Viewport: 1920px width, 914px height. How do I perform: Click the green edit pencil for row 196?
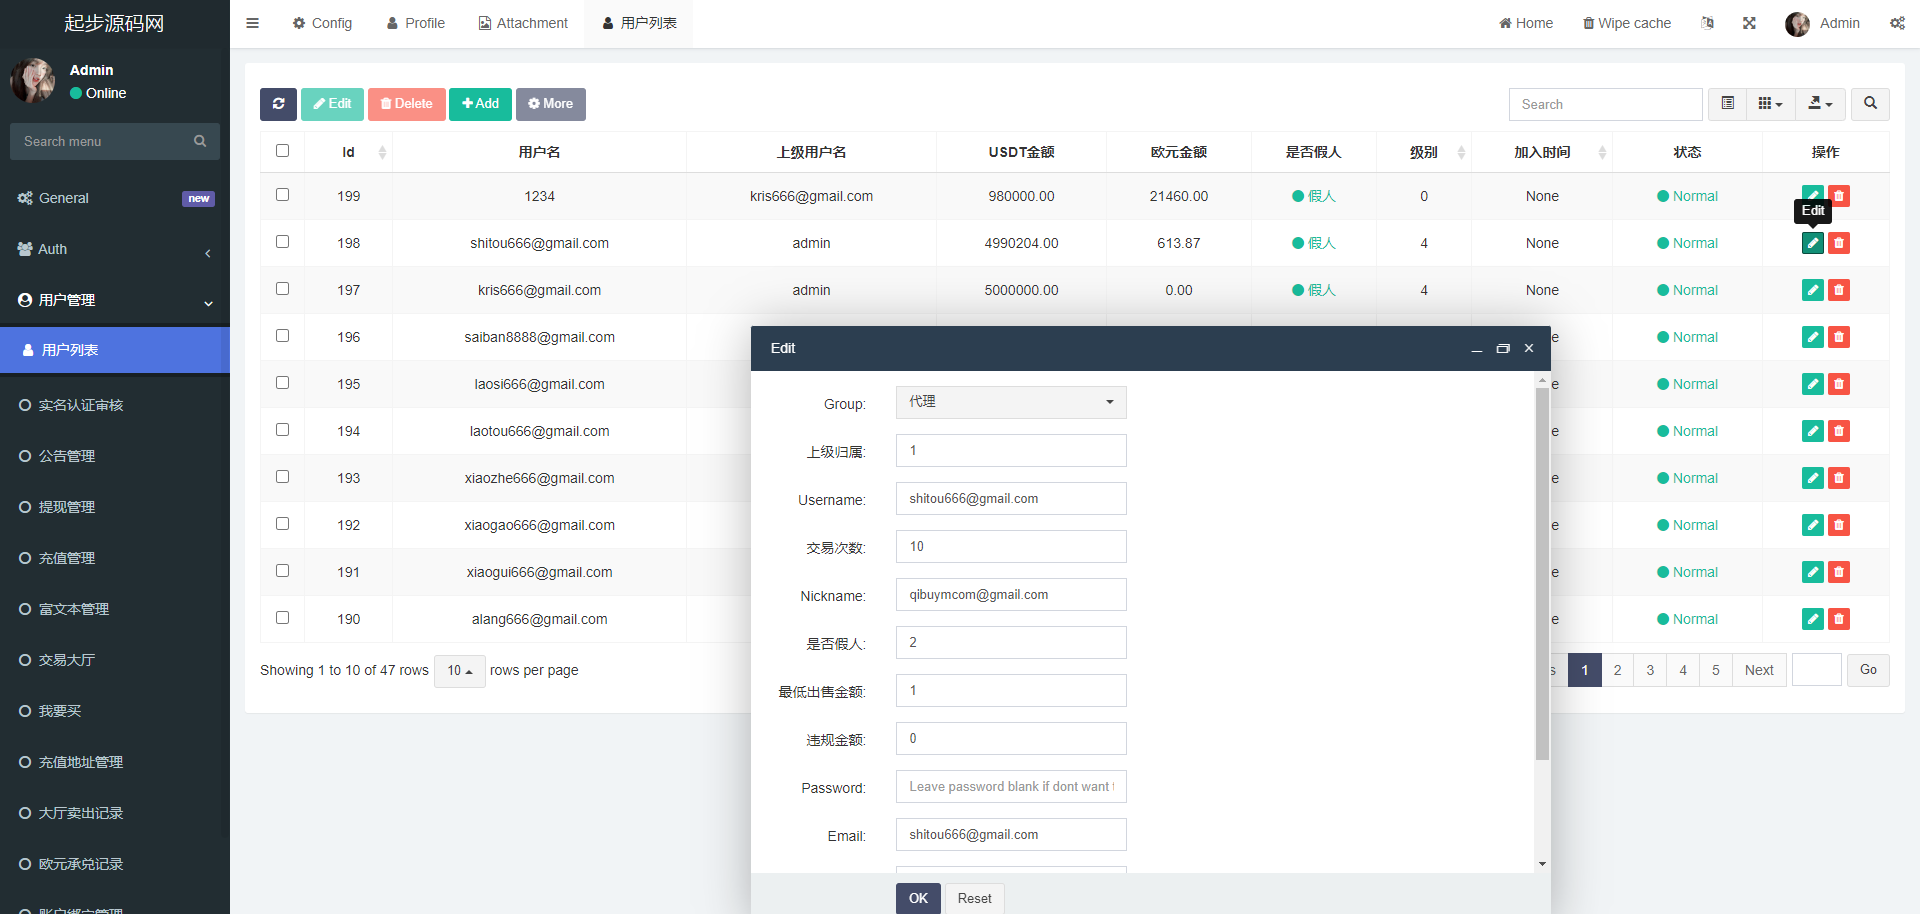click(x=1812, y=337)
